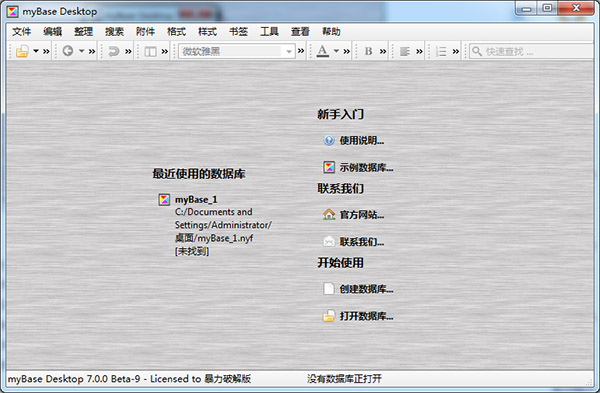
Task: Click the paragraph alignment toolbar icon
Action: 404,51
